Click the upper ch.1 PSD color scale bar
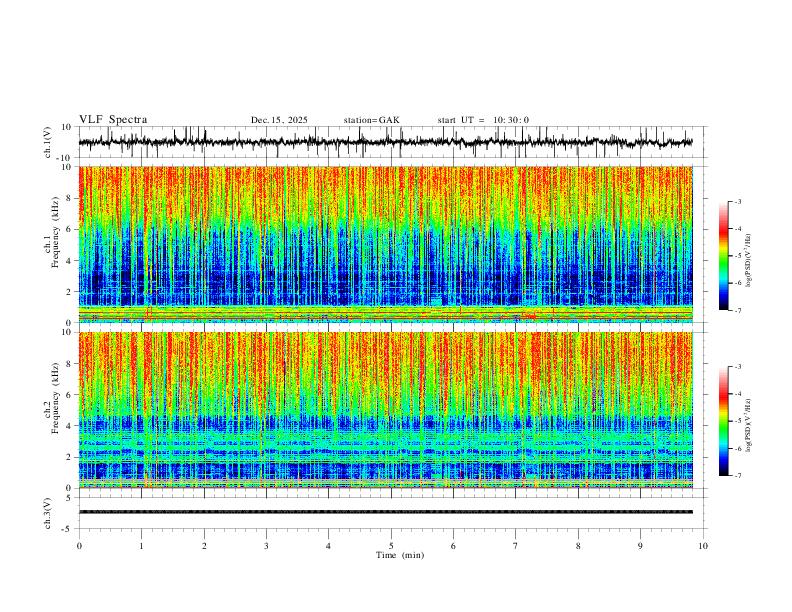The image size is (792, 612). click(x=723, y=256)
